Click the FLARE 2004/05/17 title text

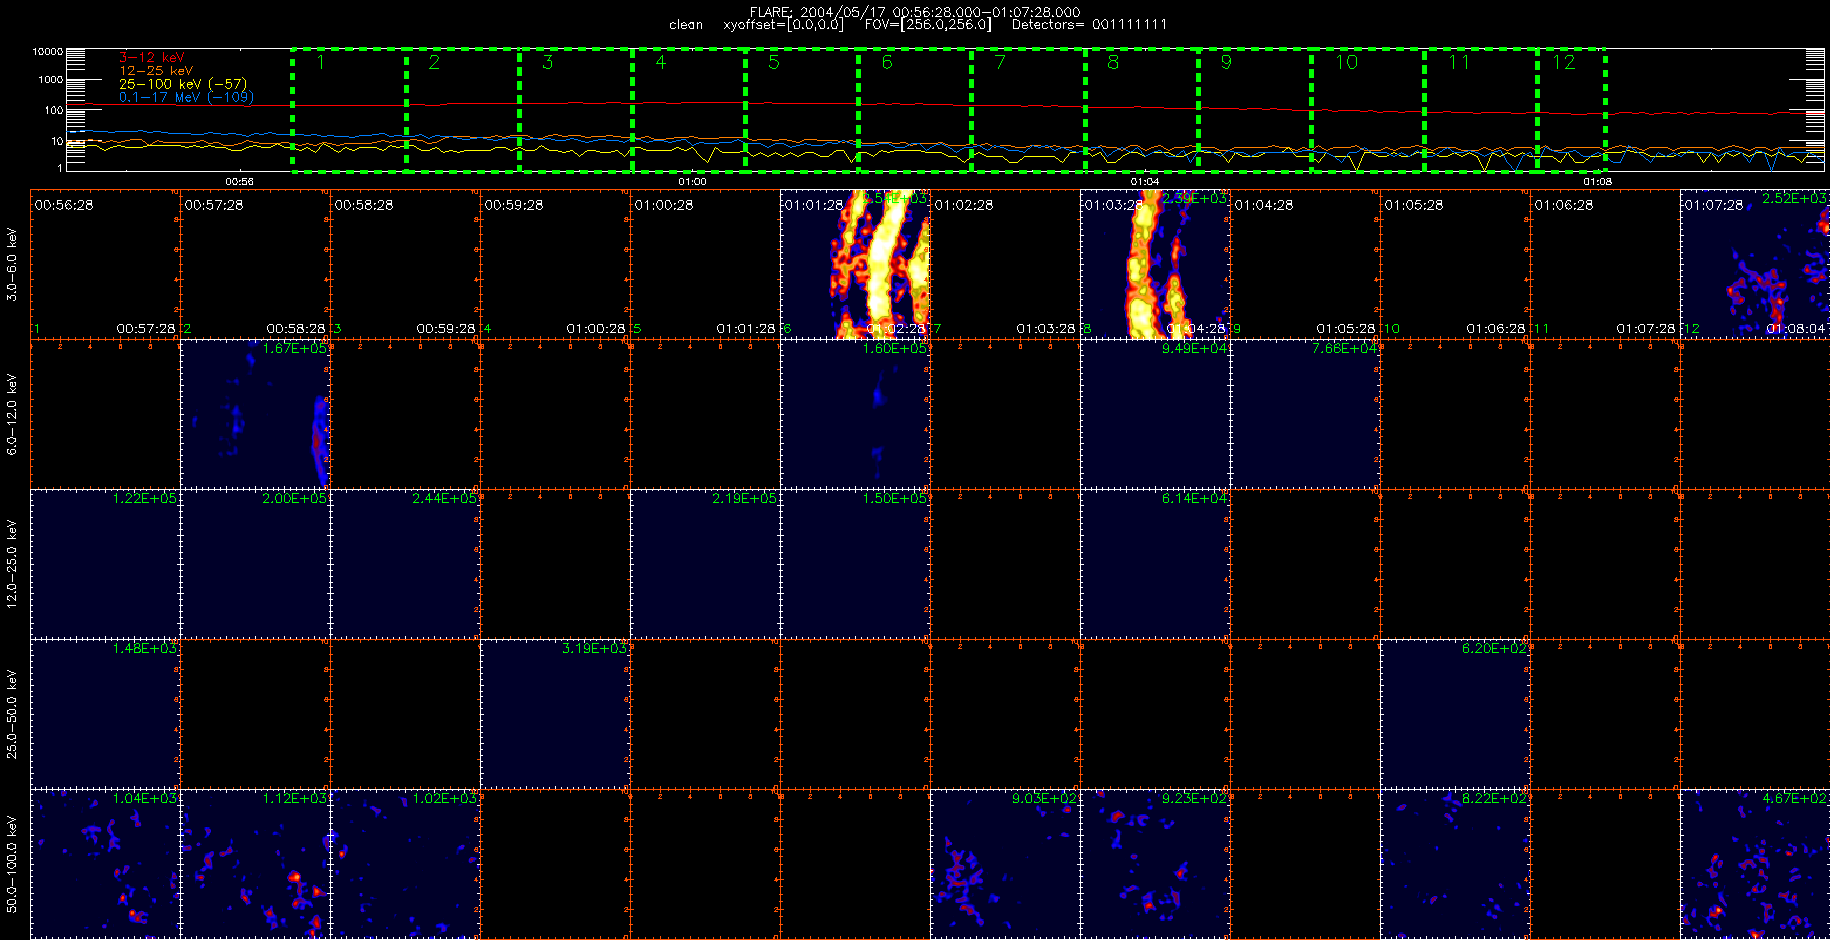(x=914, y=12)
